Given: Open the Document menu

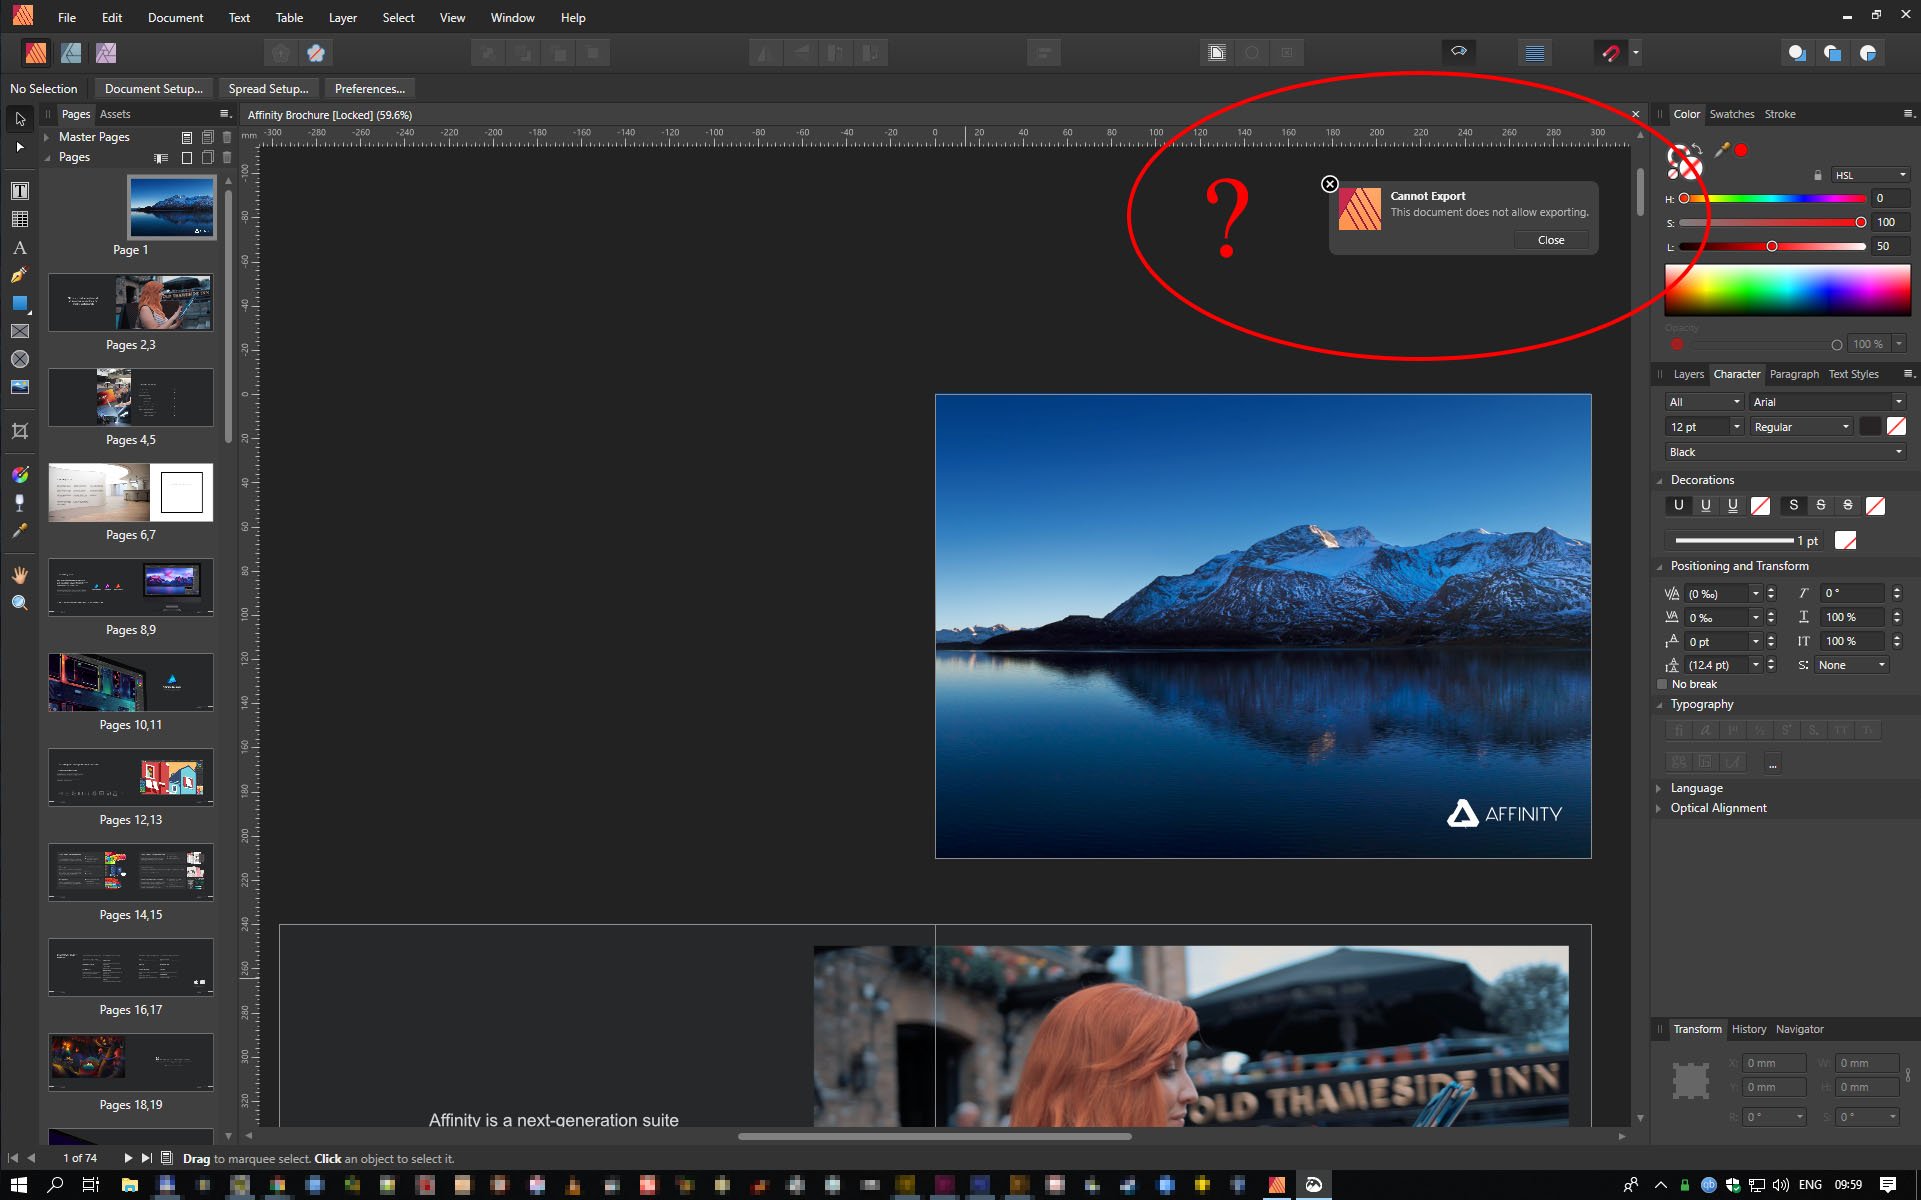Looking at the screenshot, I should pos(175,17).
